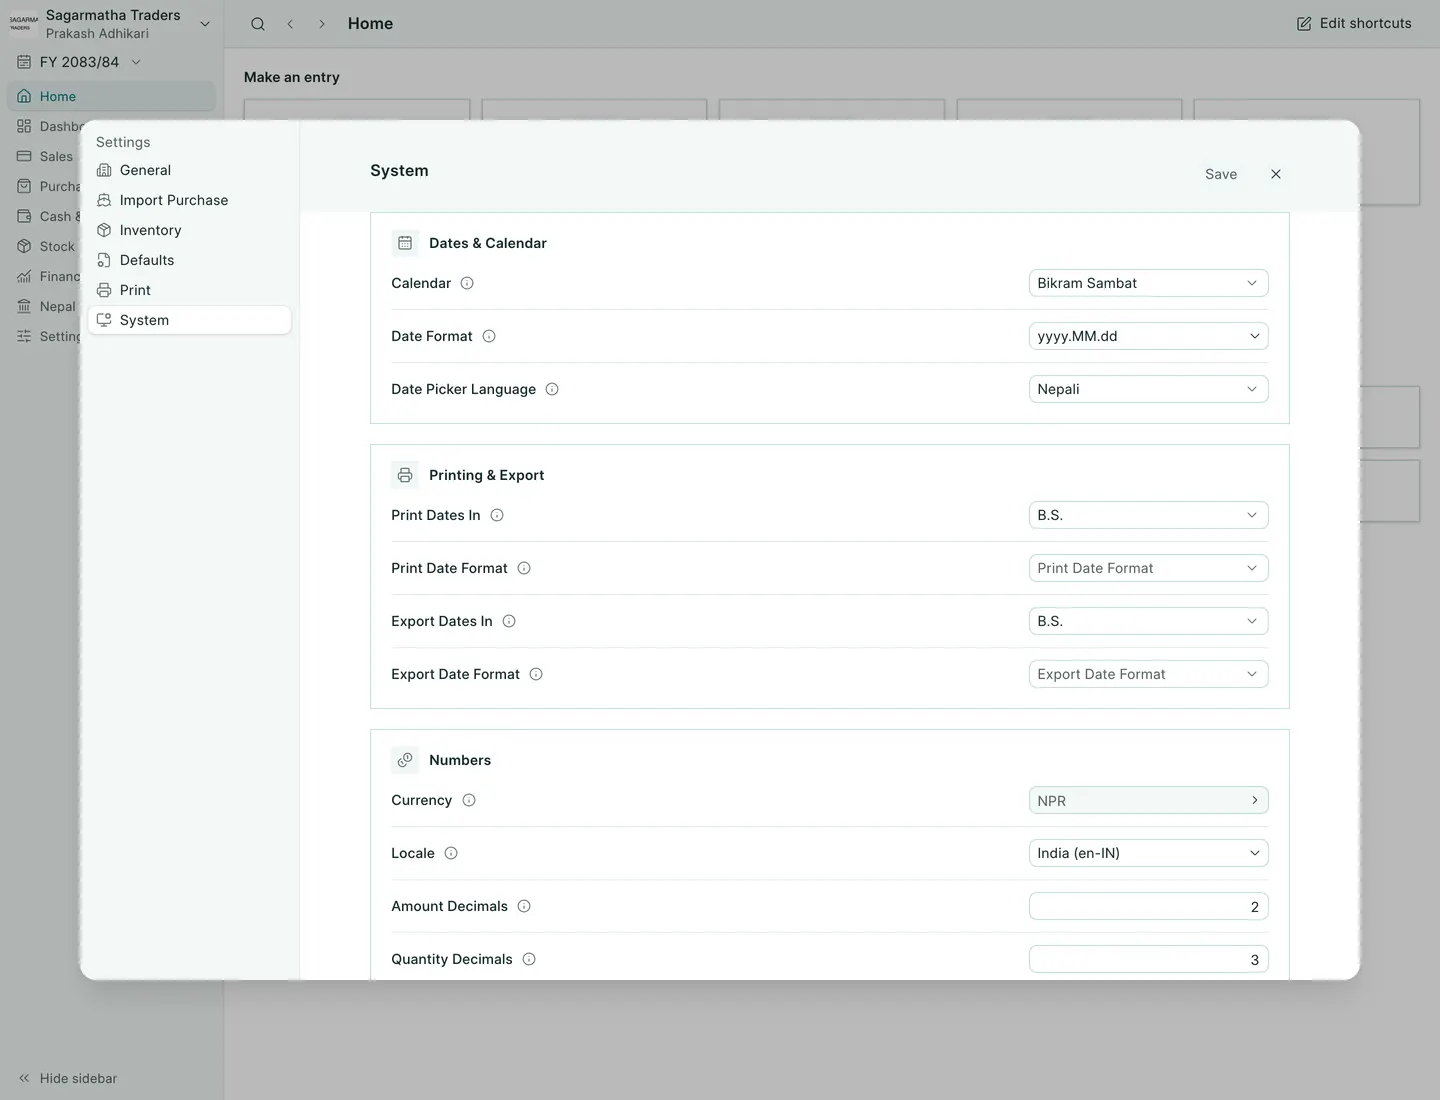Show info for Currency setting
Viewport: 1440px width, 1100px height.
(x=469, y=800)
